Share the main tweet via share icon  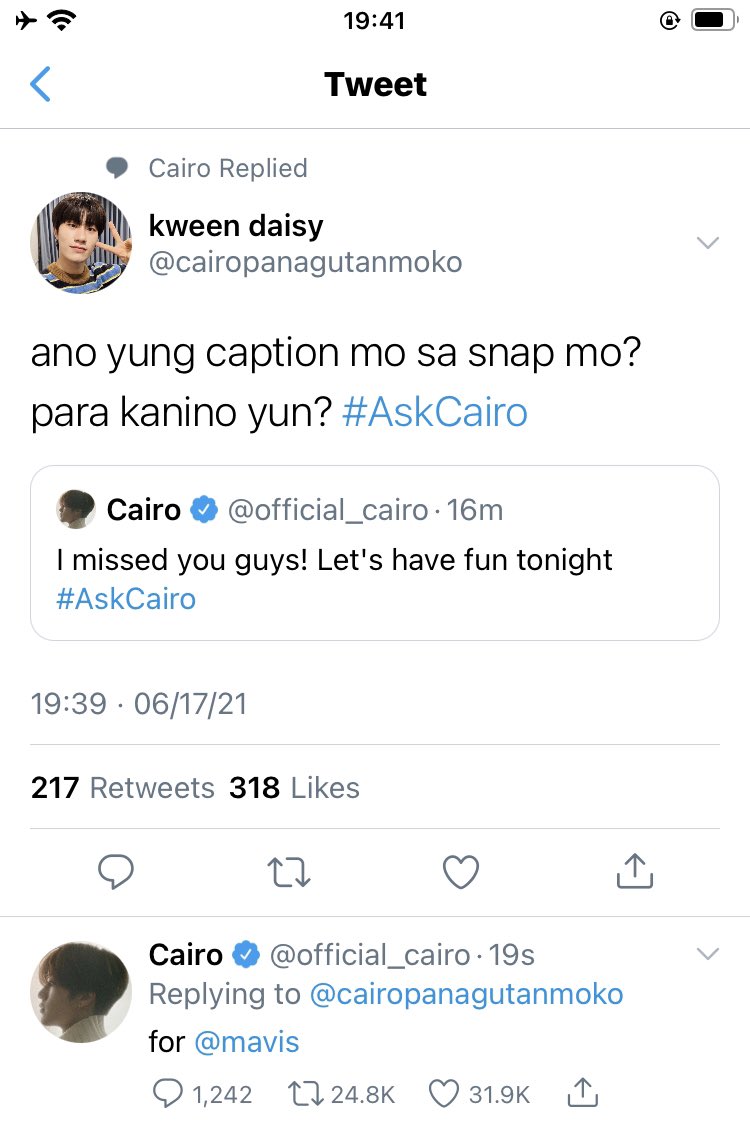[x=634, y=871]
